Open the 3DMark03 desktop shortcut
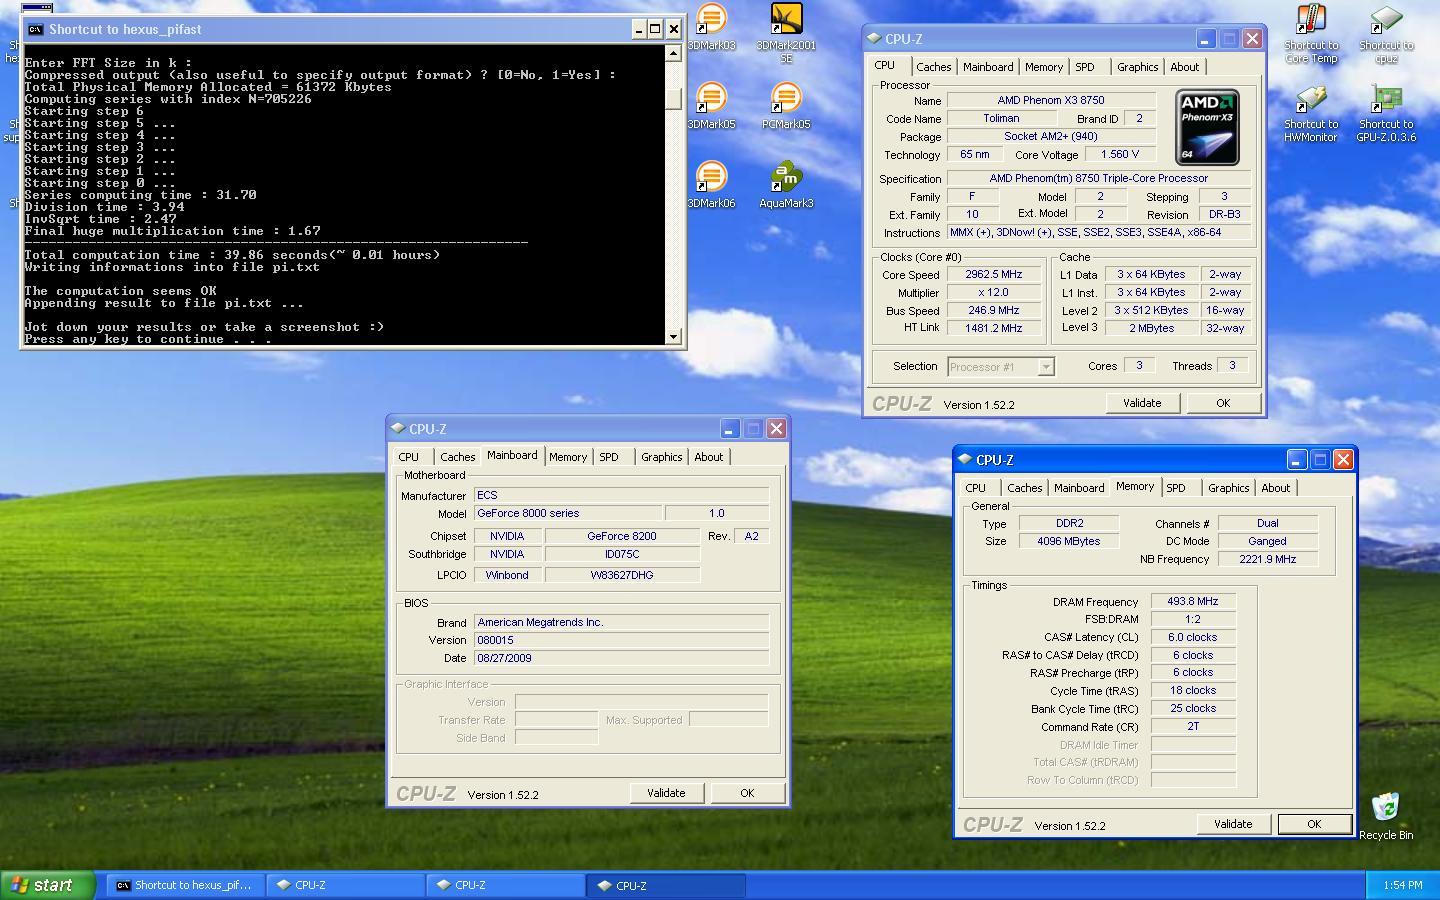Image resolution: width=1440 pixels, height=900 pixels. [x=711, y=27]
